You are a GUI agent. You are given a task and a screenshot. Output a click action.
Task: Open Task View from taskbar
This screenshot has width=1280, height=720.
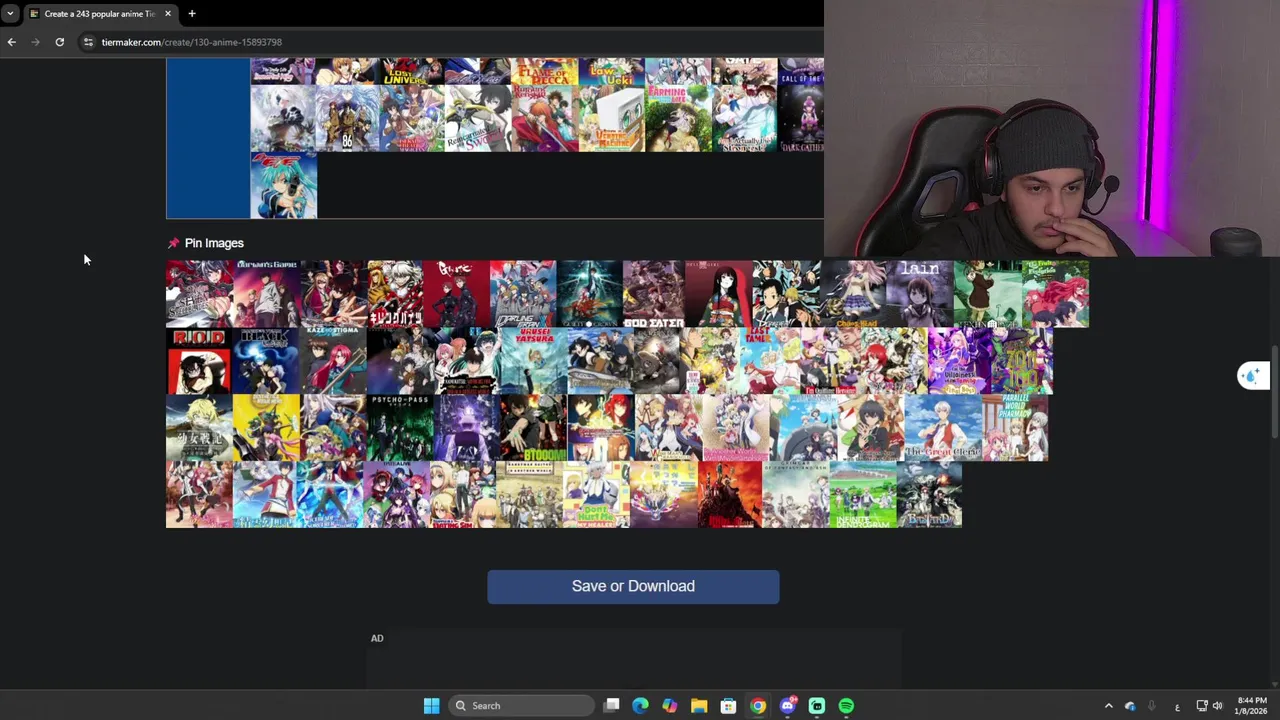point(612,706)
